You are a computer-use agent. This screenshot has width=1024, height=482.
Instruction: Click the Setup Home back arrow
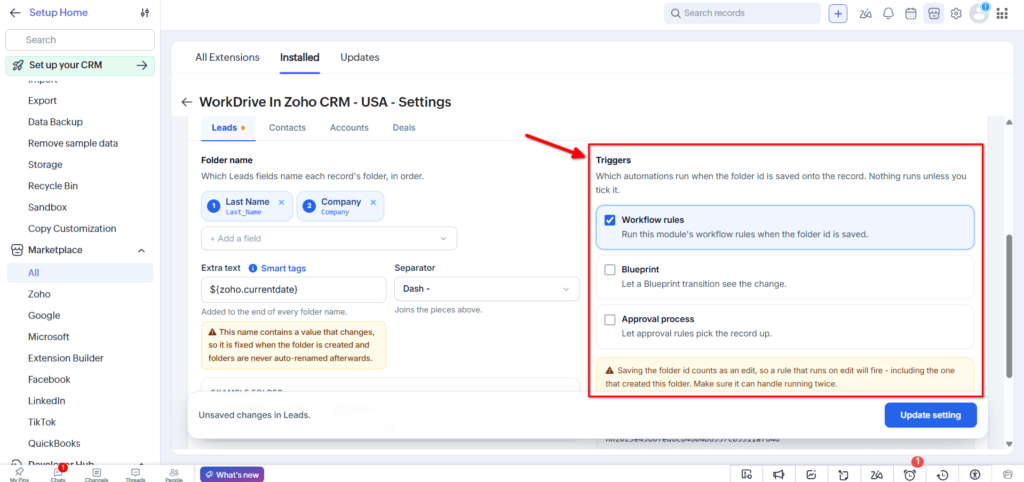click(x=15, y=13)
